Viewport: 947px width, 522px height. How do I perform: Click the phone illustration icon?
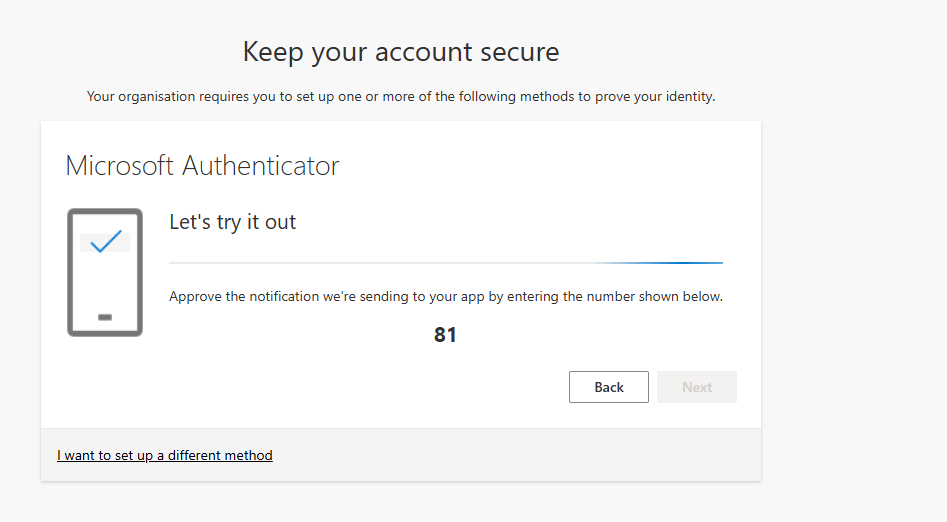tap(105, 272)
